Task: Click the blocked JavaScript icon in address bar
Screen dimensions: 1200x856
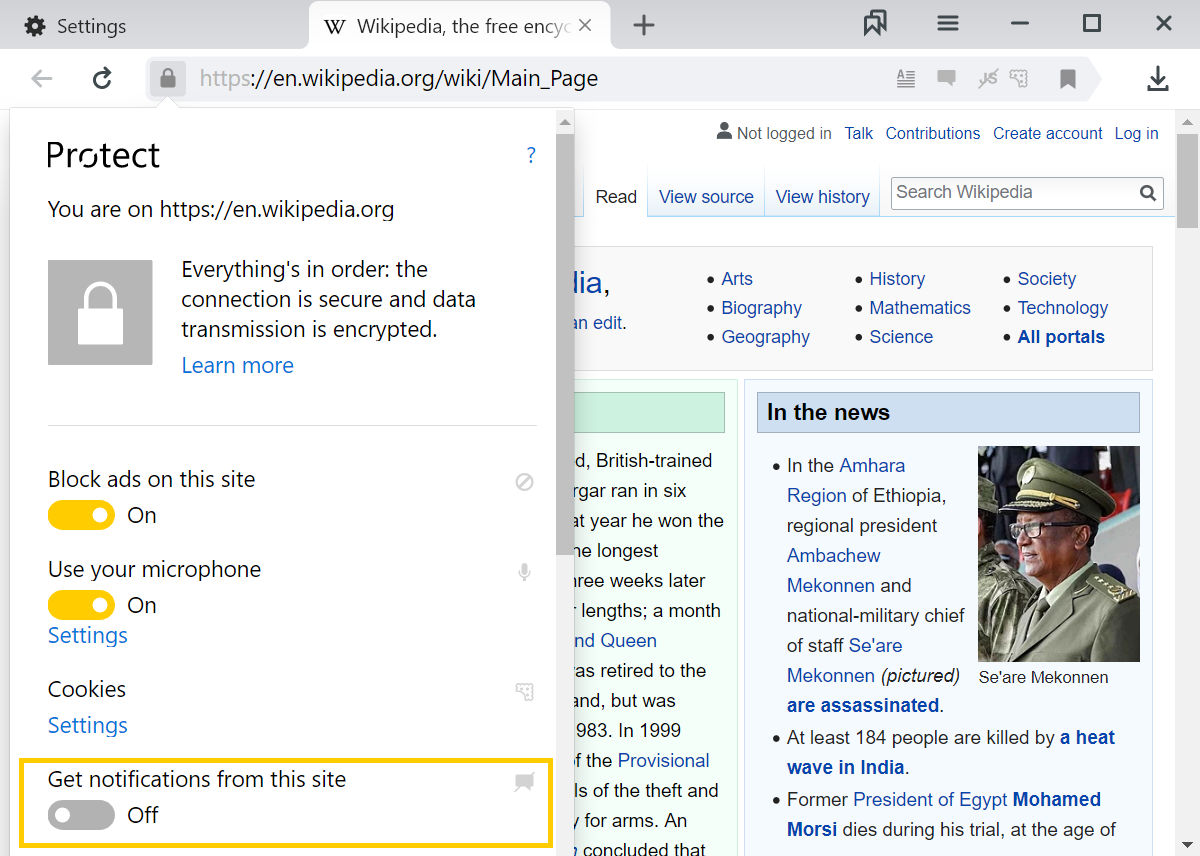Action: (988, 78)
